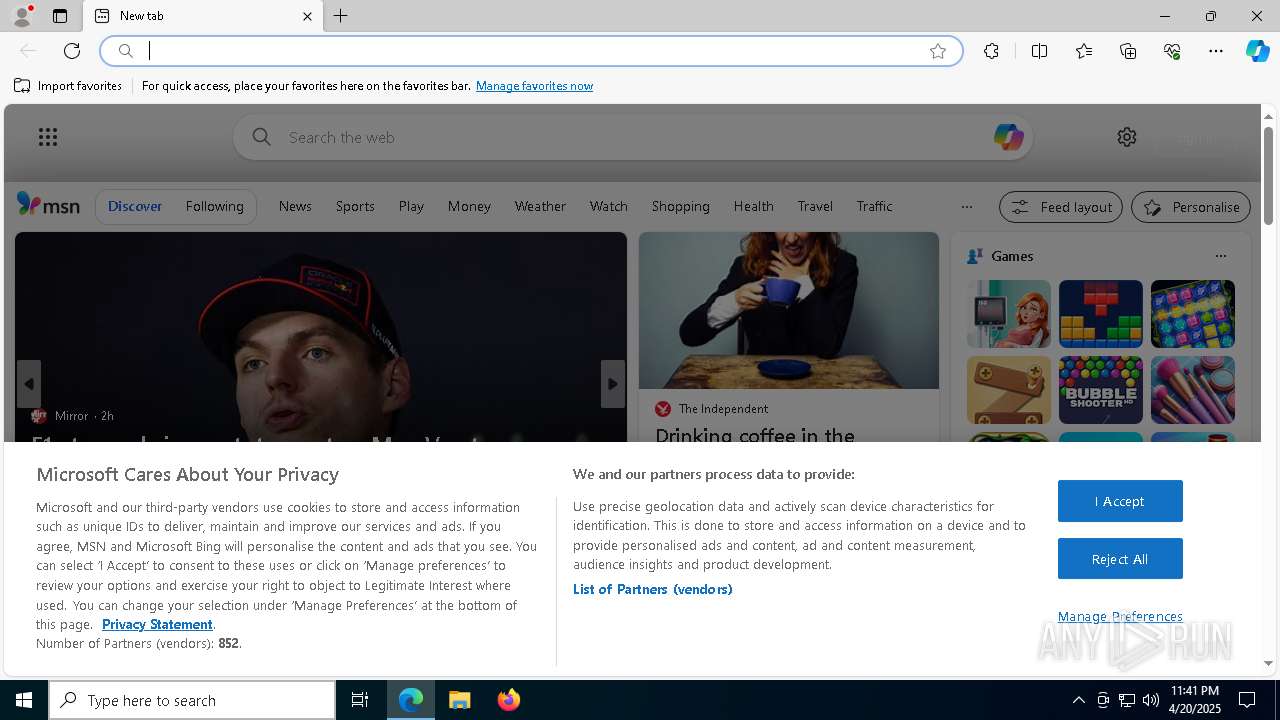Image resolution: width=1280 pixels, height=720 pixels.
Task: Play the jewel match game
Action: coord(1192,314)
